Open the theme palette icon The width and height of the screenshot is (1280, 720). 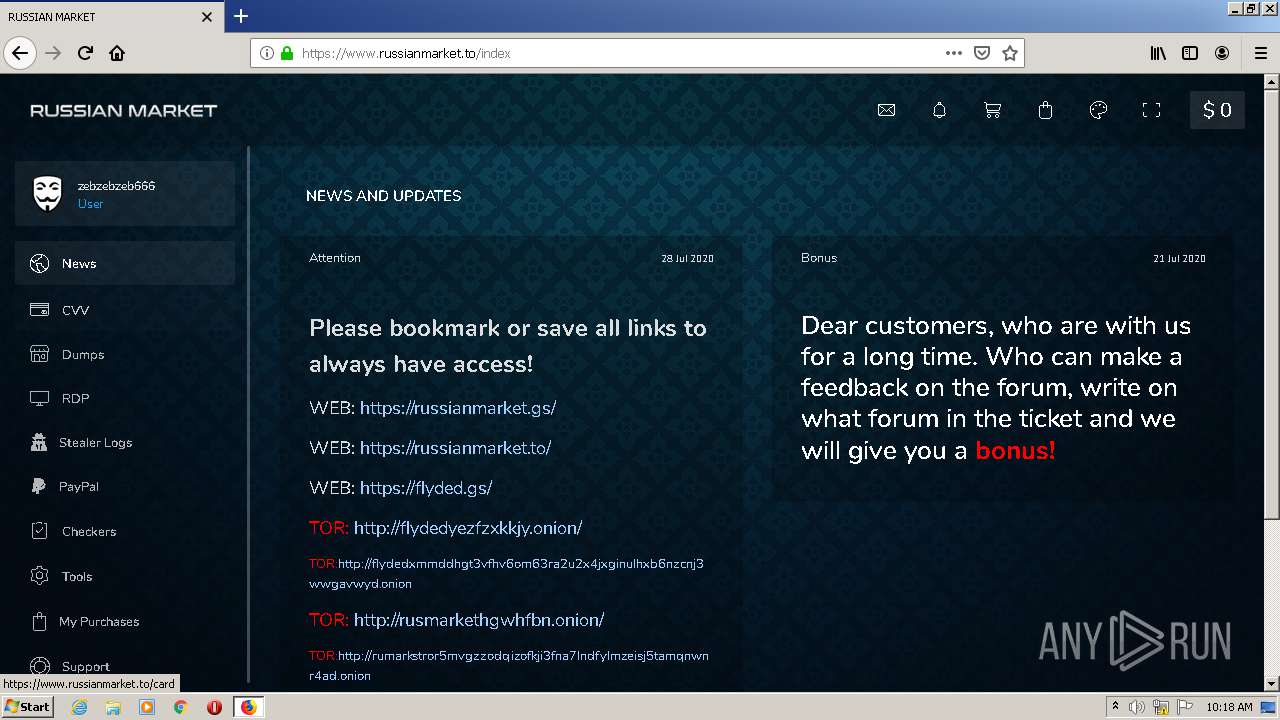1098,110
